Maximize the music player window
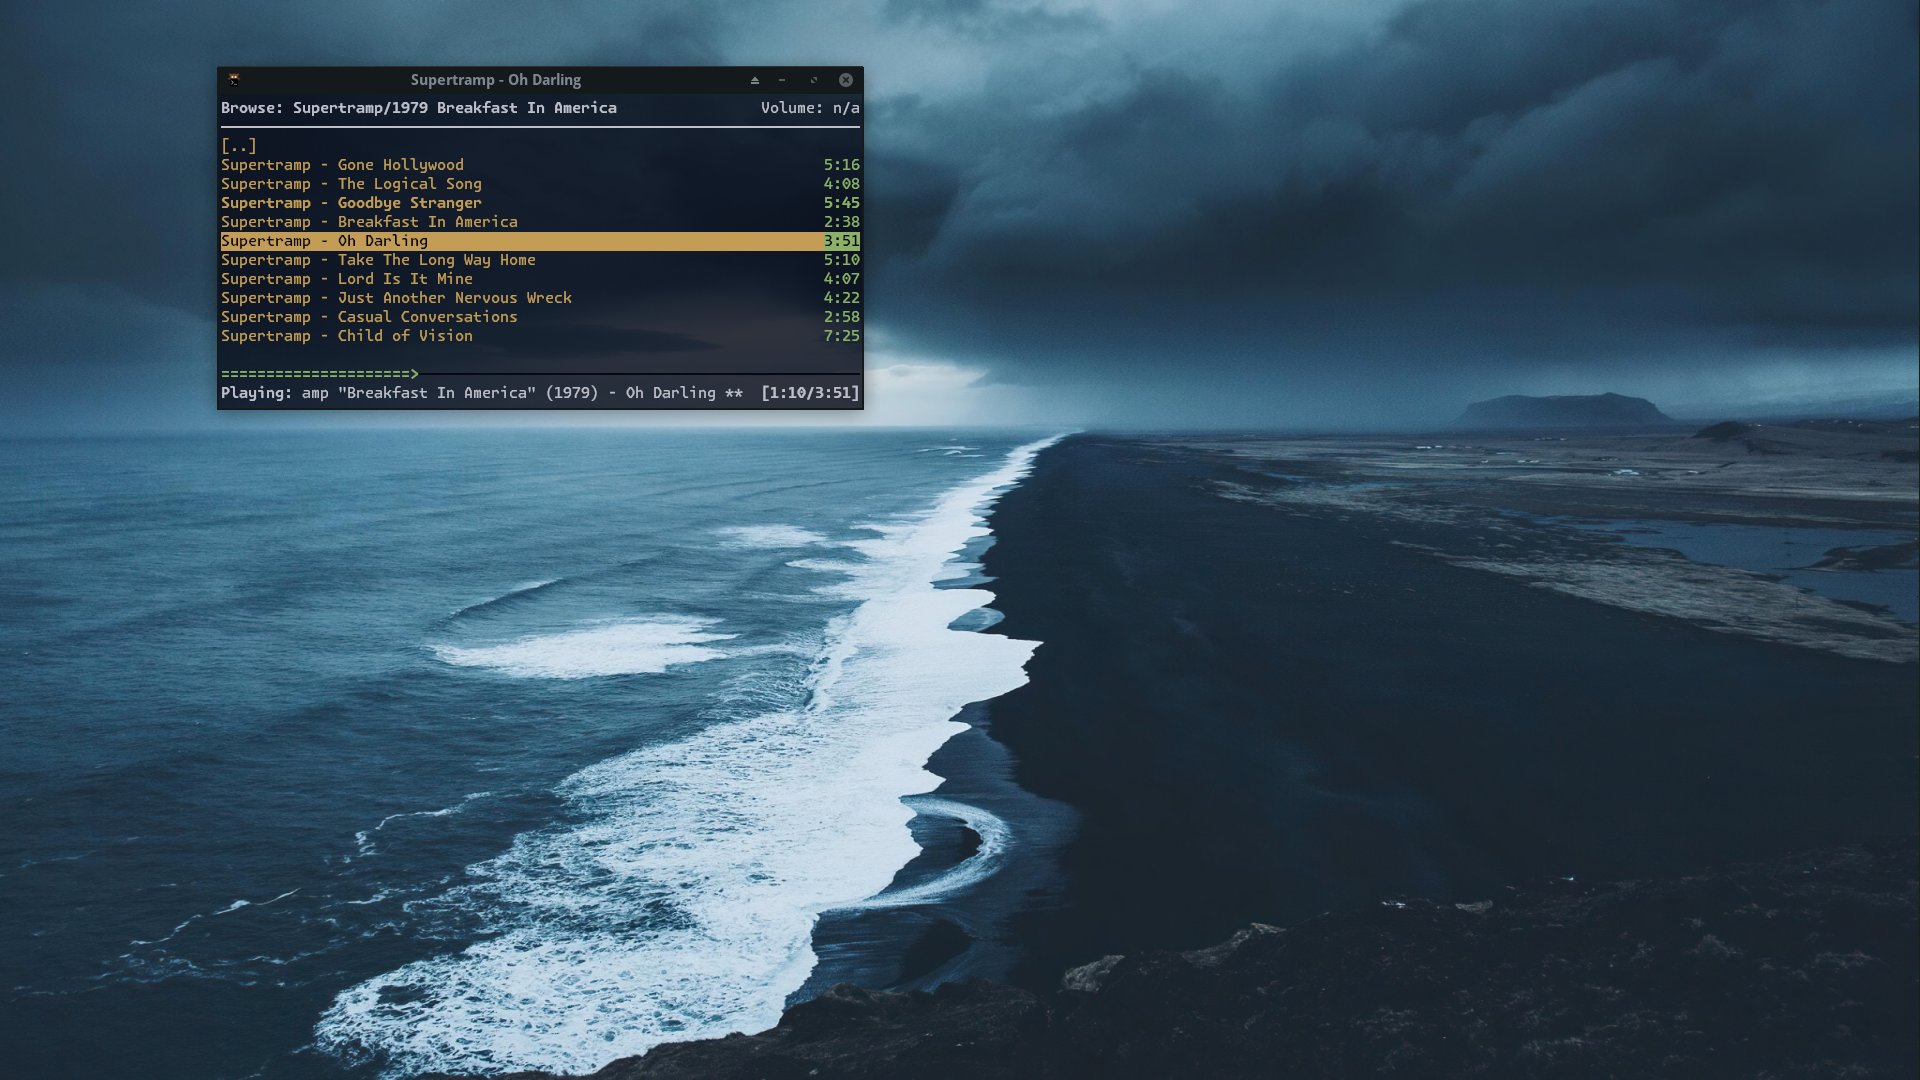Viewport: 1920px width, 1080px height. pos(814,80)
